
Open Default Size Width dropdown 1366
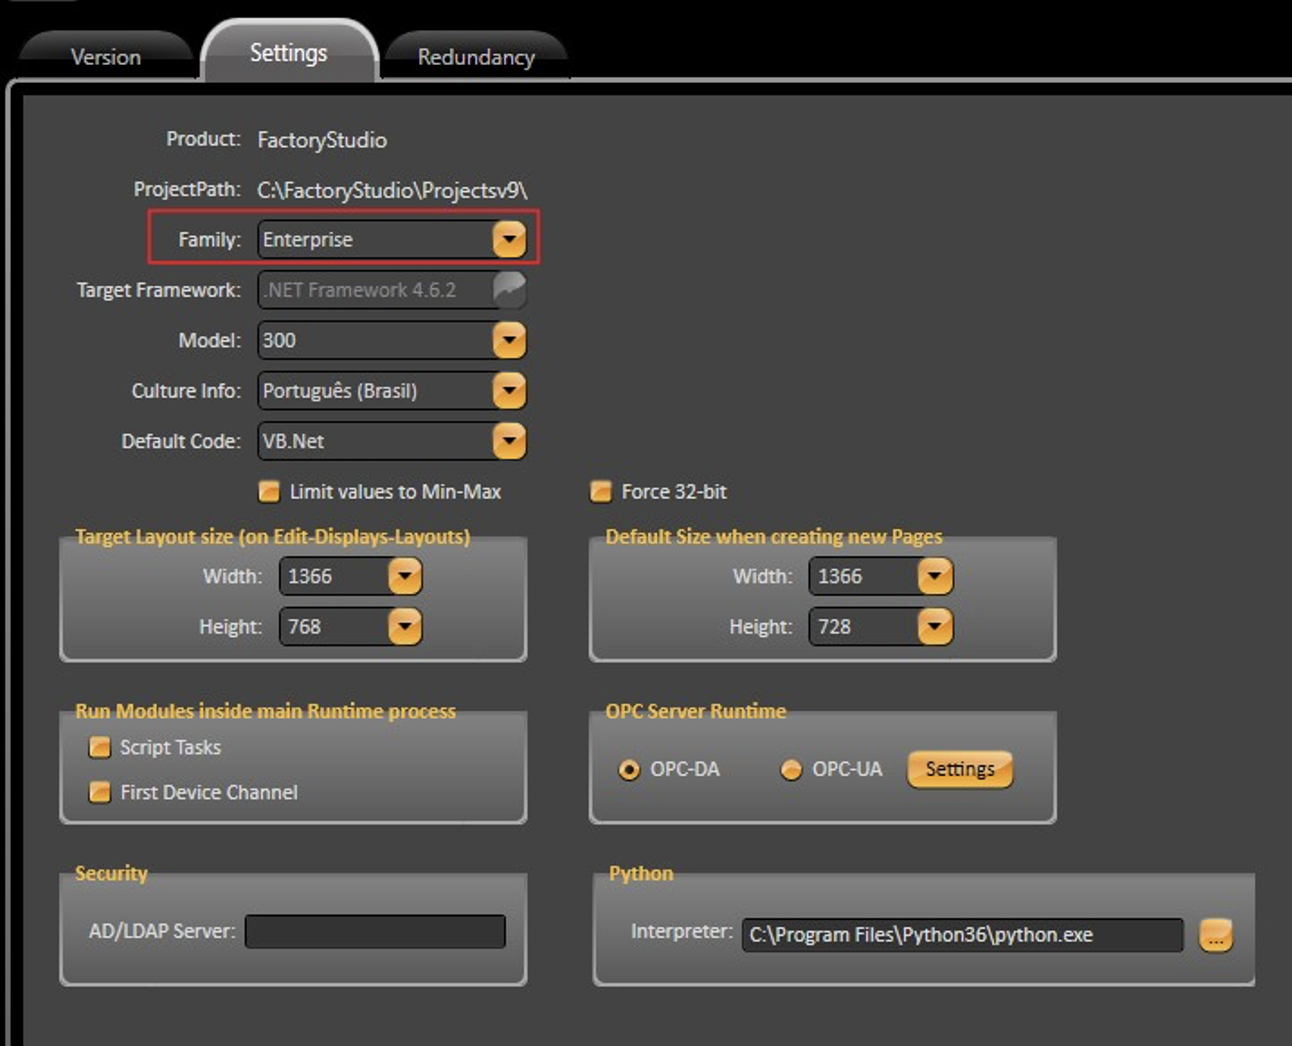(935, 576)
